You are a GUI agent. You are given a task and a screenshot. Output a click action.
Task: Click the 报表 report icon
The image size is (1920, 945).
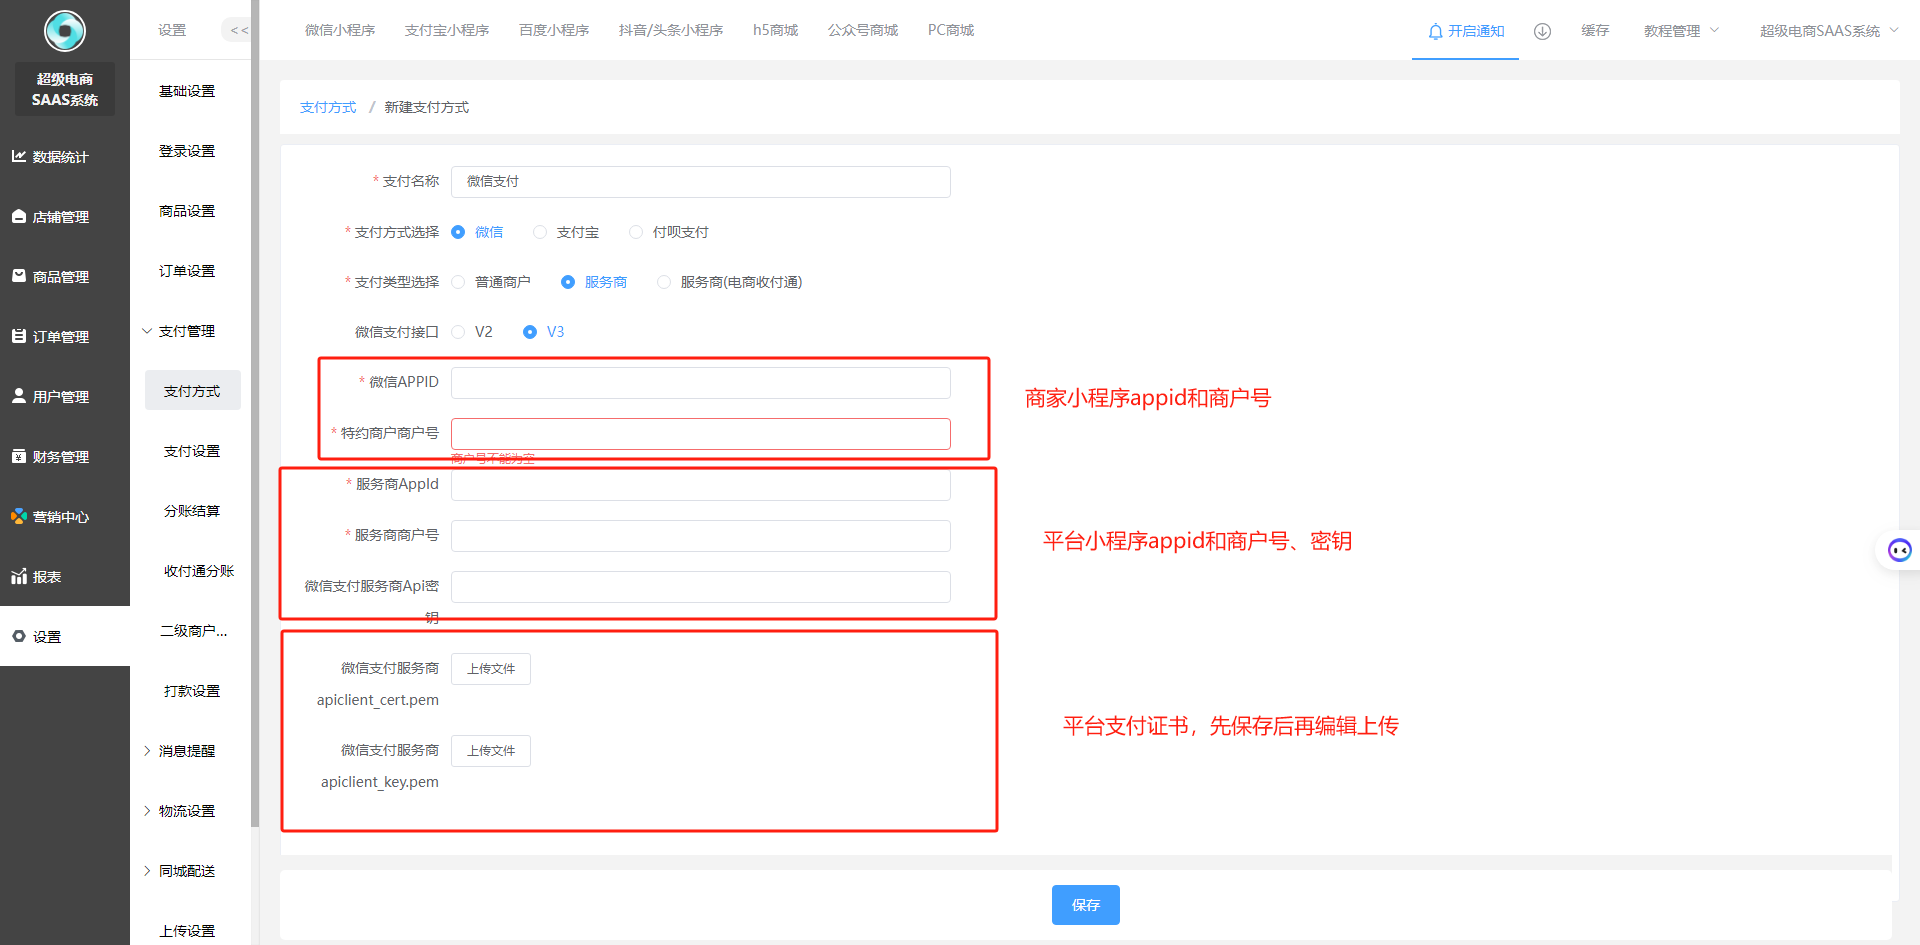coord(19,576)
